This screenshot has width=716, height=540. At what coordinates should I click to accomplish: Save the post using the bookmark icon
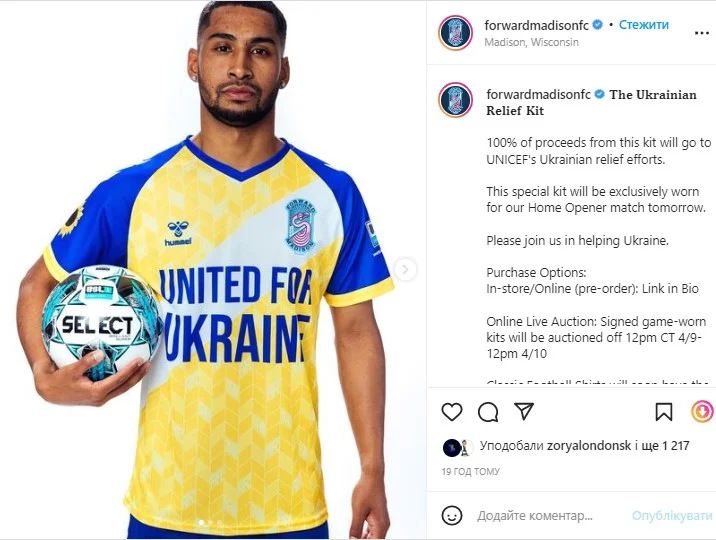(x=663, y=412)
